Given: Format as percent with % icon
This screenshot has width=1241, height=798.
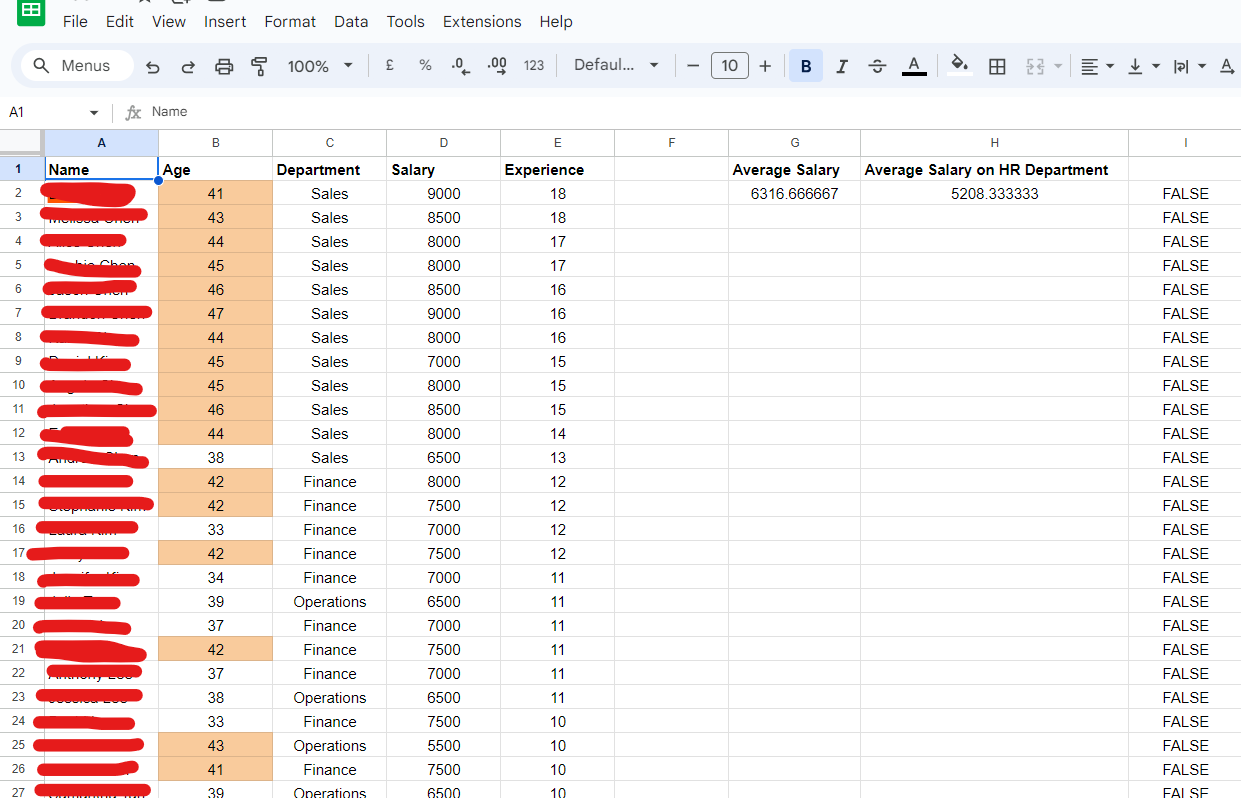Looking at the screenshot, I should pos(425,65).
